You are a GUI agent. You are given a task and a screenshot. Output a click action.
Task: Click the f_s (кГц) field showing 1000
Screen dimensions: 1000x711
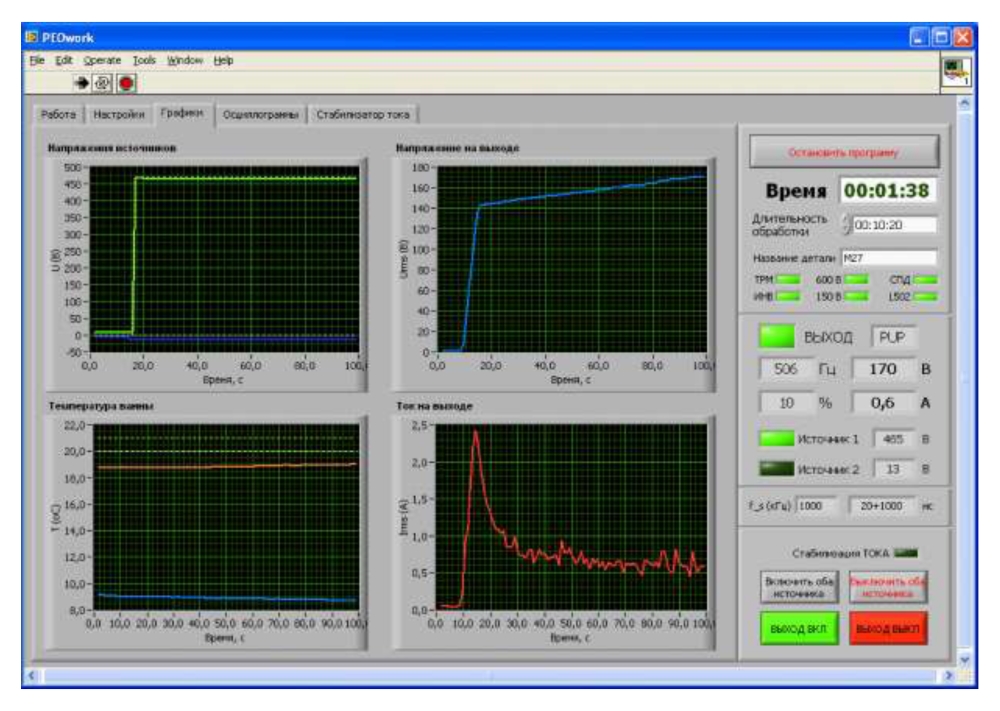817,506
